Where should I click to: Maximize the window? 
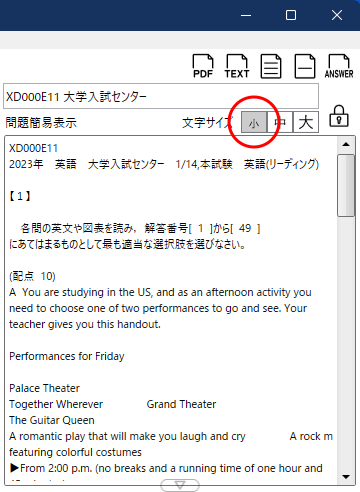coord(291,15)
